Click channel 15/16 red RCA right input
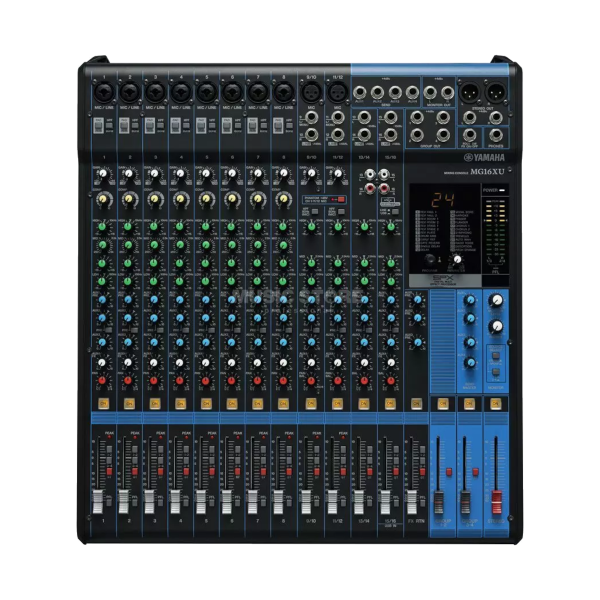 pos(383,188)
